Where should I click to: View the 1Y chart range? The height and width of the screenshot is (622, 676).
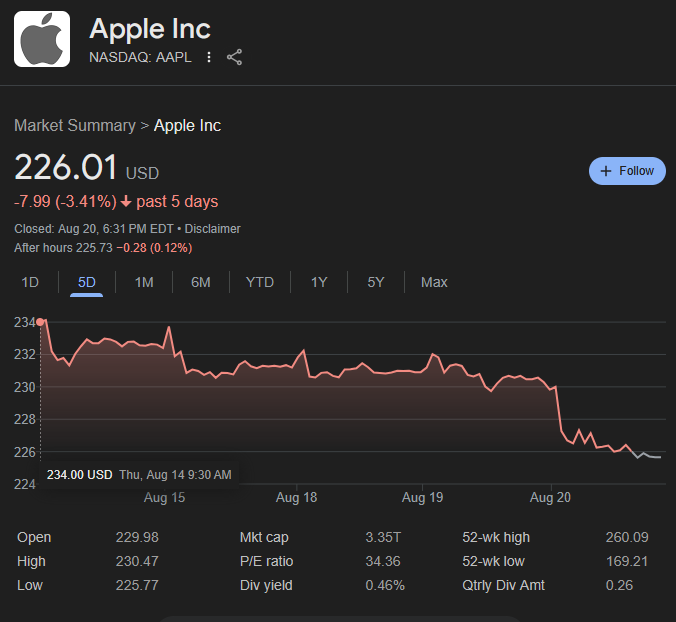tap(319, 283)
